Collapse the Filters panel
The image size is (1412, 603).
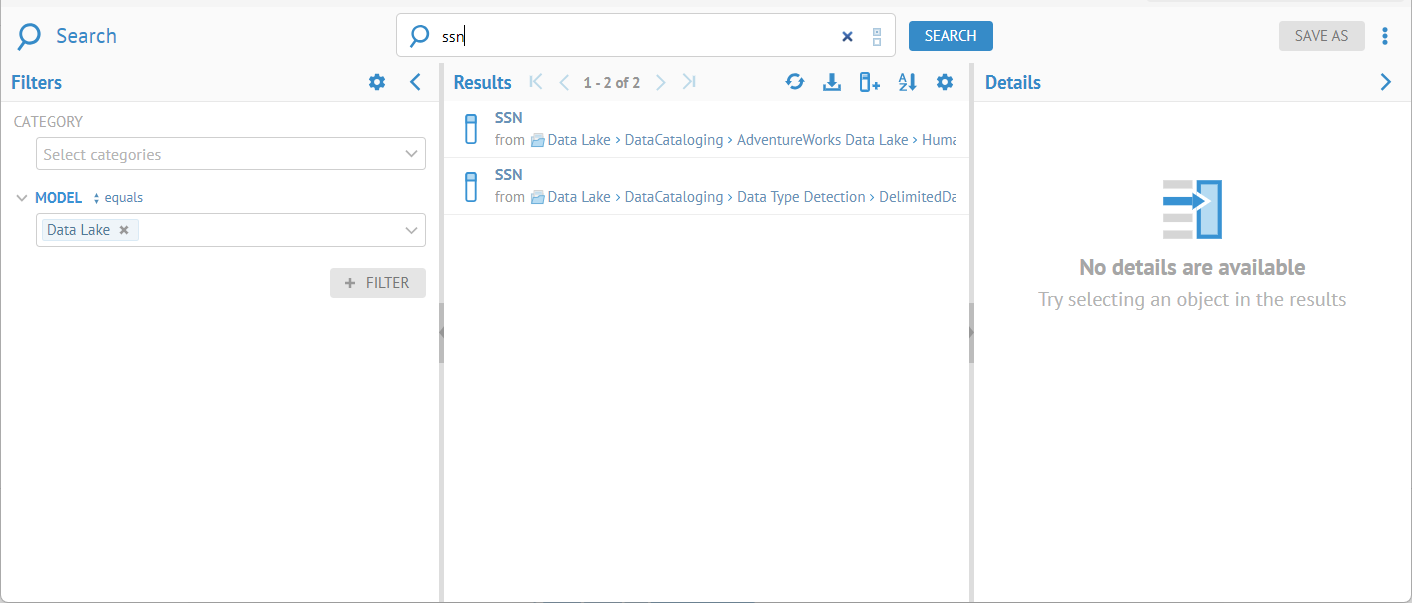416,83
